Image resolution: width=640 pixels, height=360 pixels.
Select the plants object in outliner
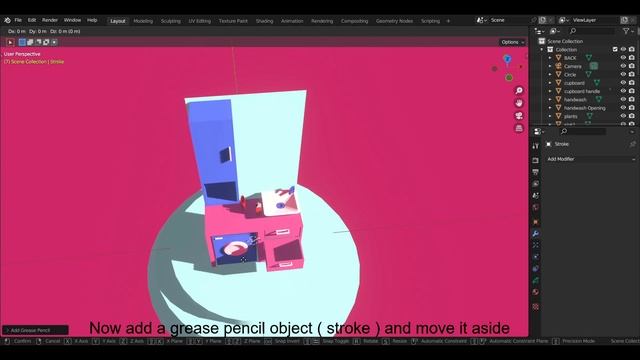point(571,116)
